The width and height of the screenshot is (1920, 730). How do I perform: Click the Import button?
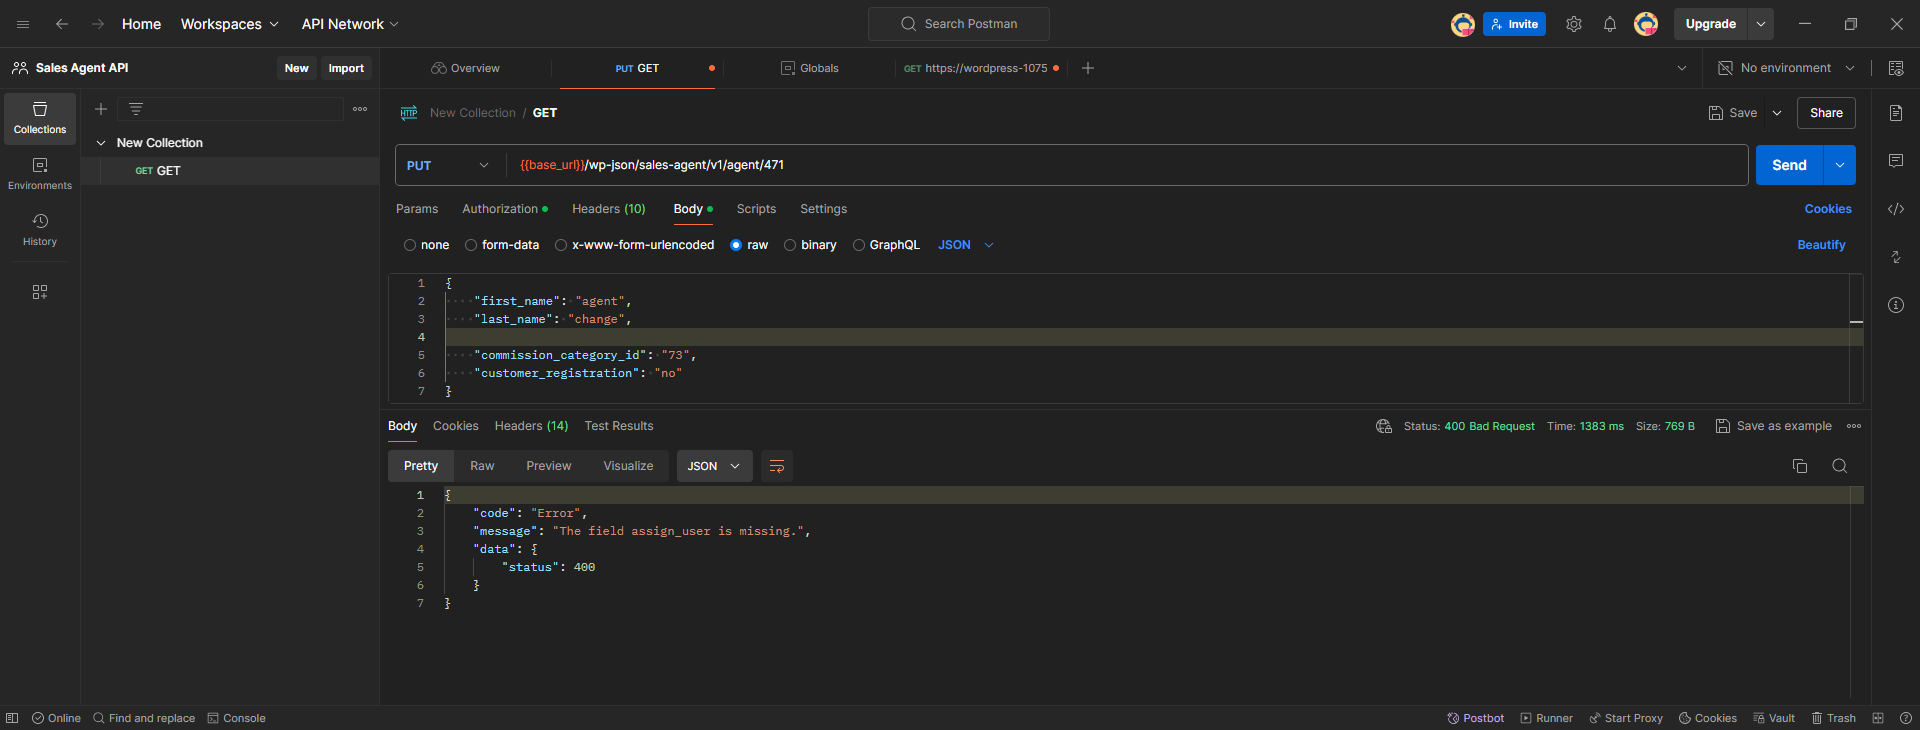point(346,68)
